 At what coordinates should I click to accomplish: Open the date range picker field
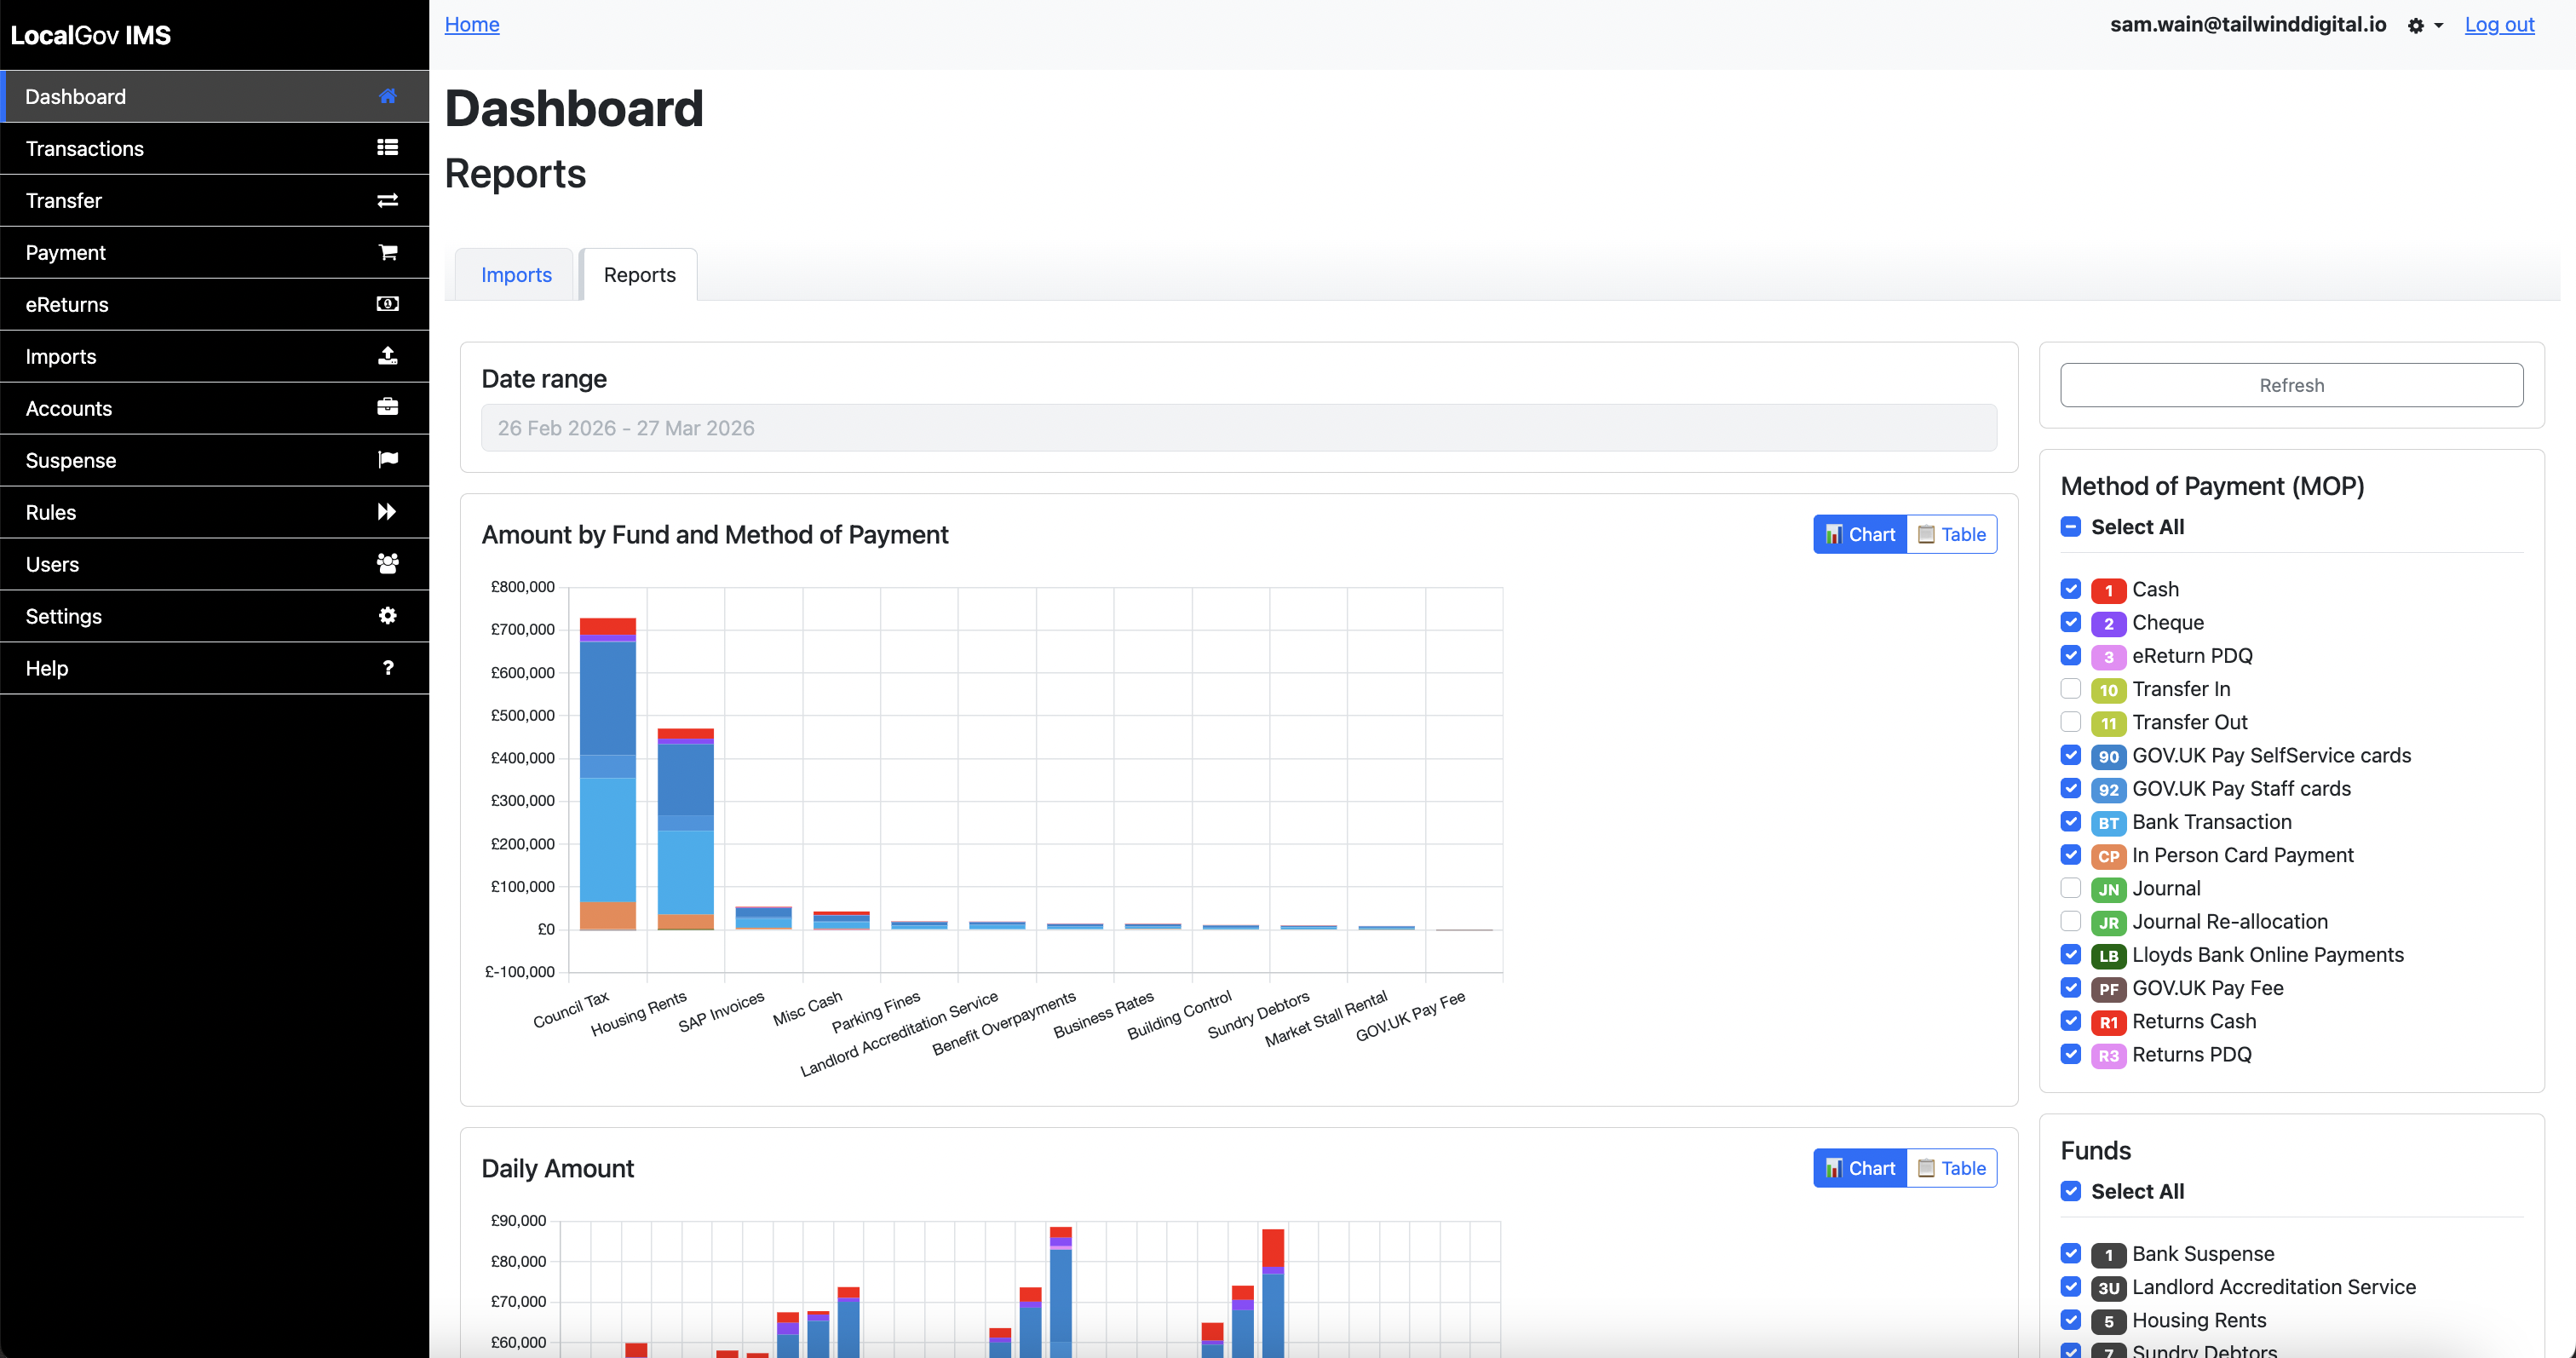(x=1238, y=428)
